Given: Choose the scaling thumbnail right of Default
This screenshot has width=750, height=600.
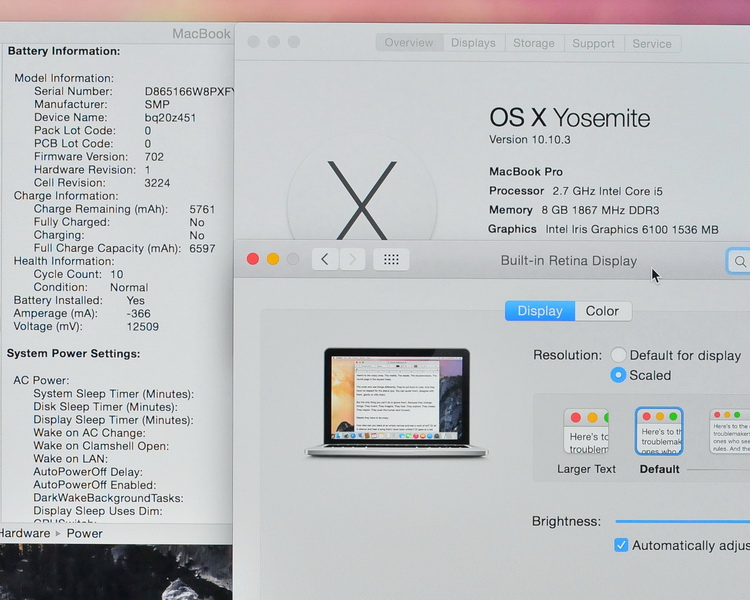Looking at the screenshot, I should pyautogui.click(x=729, y=431).
